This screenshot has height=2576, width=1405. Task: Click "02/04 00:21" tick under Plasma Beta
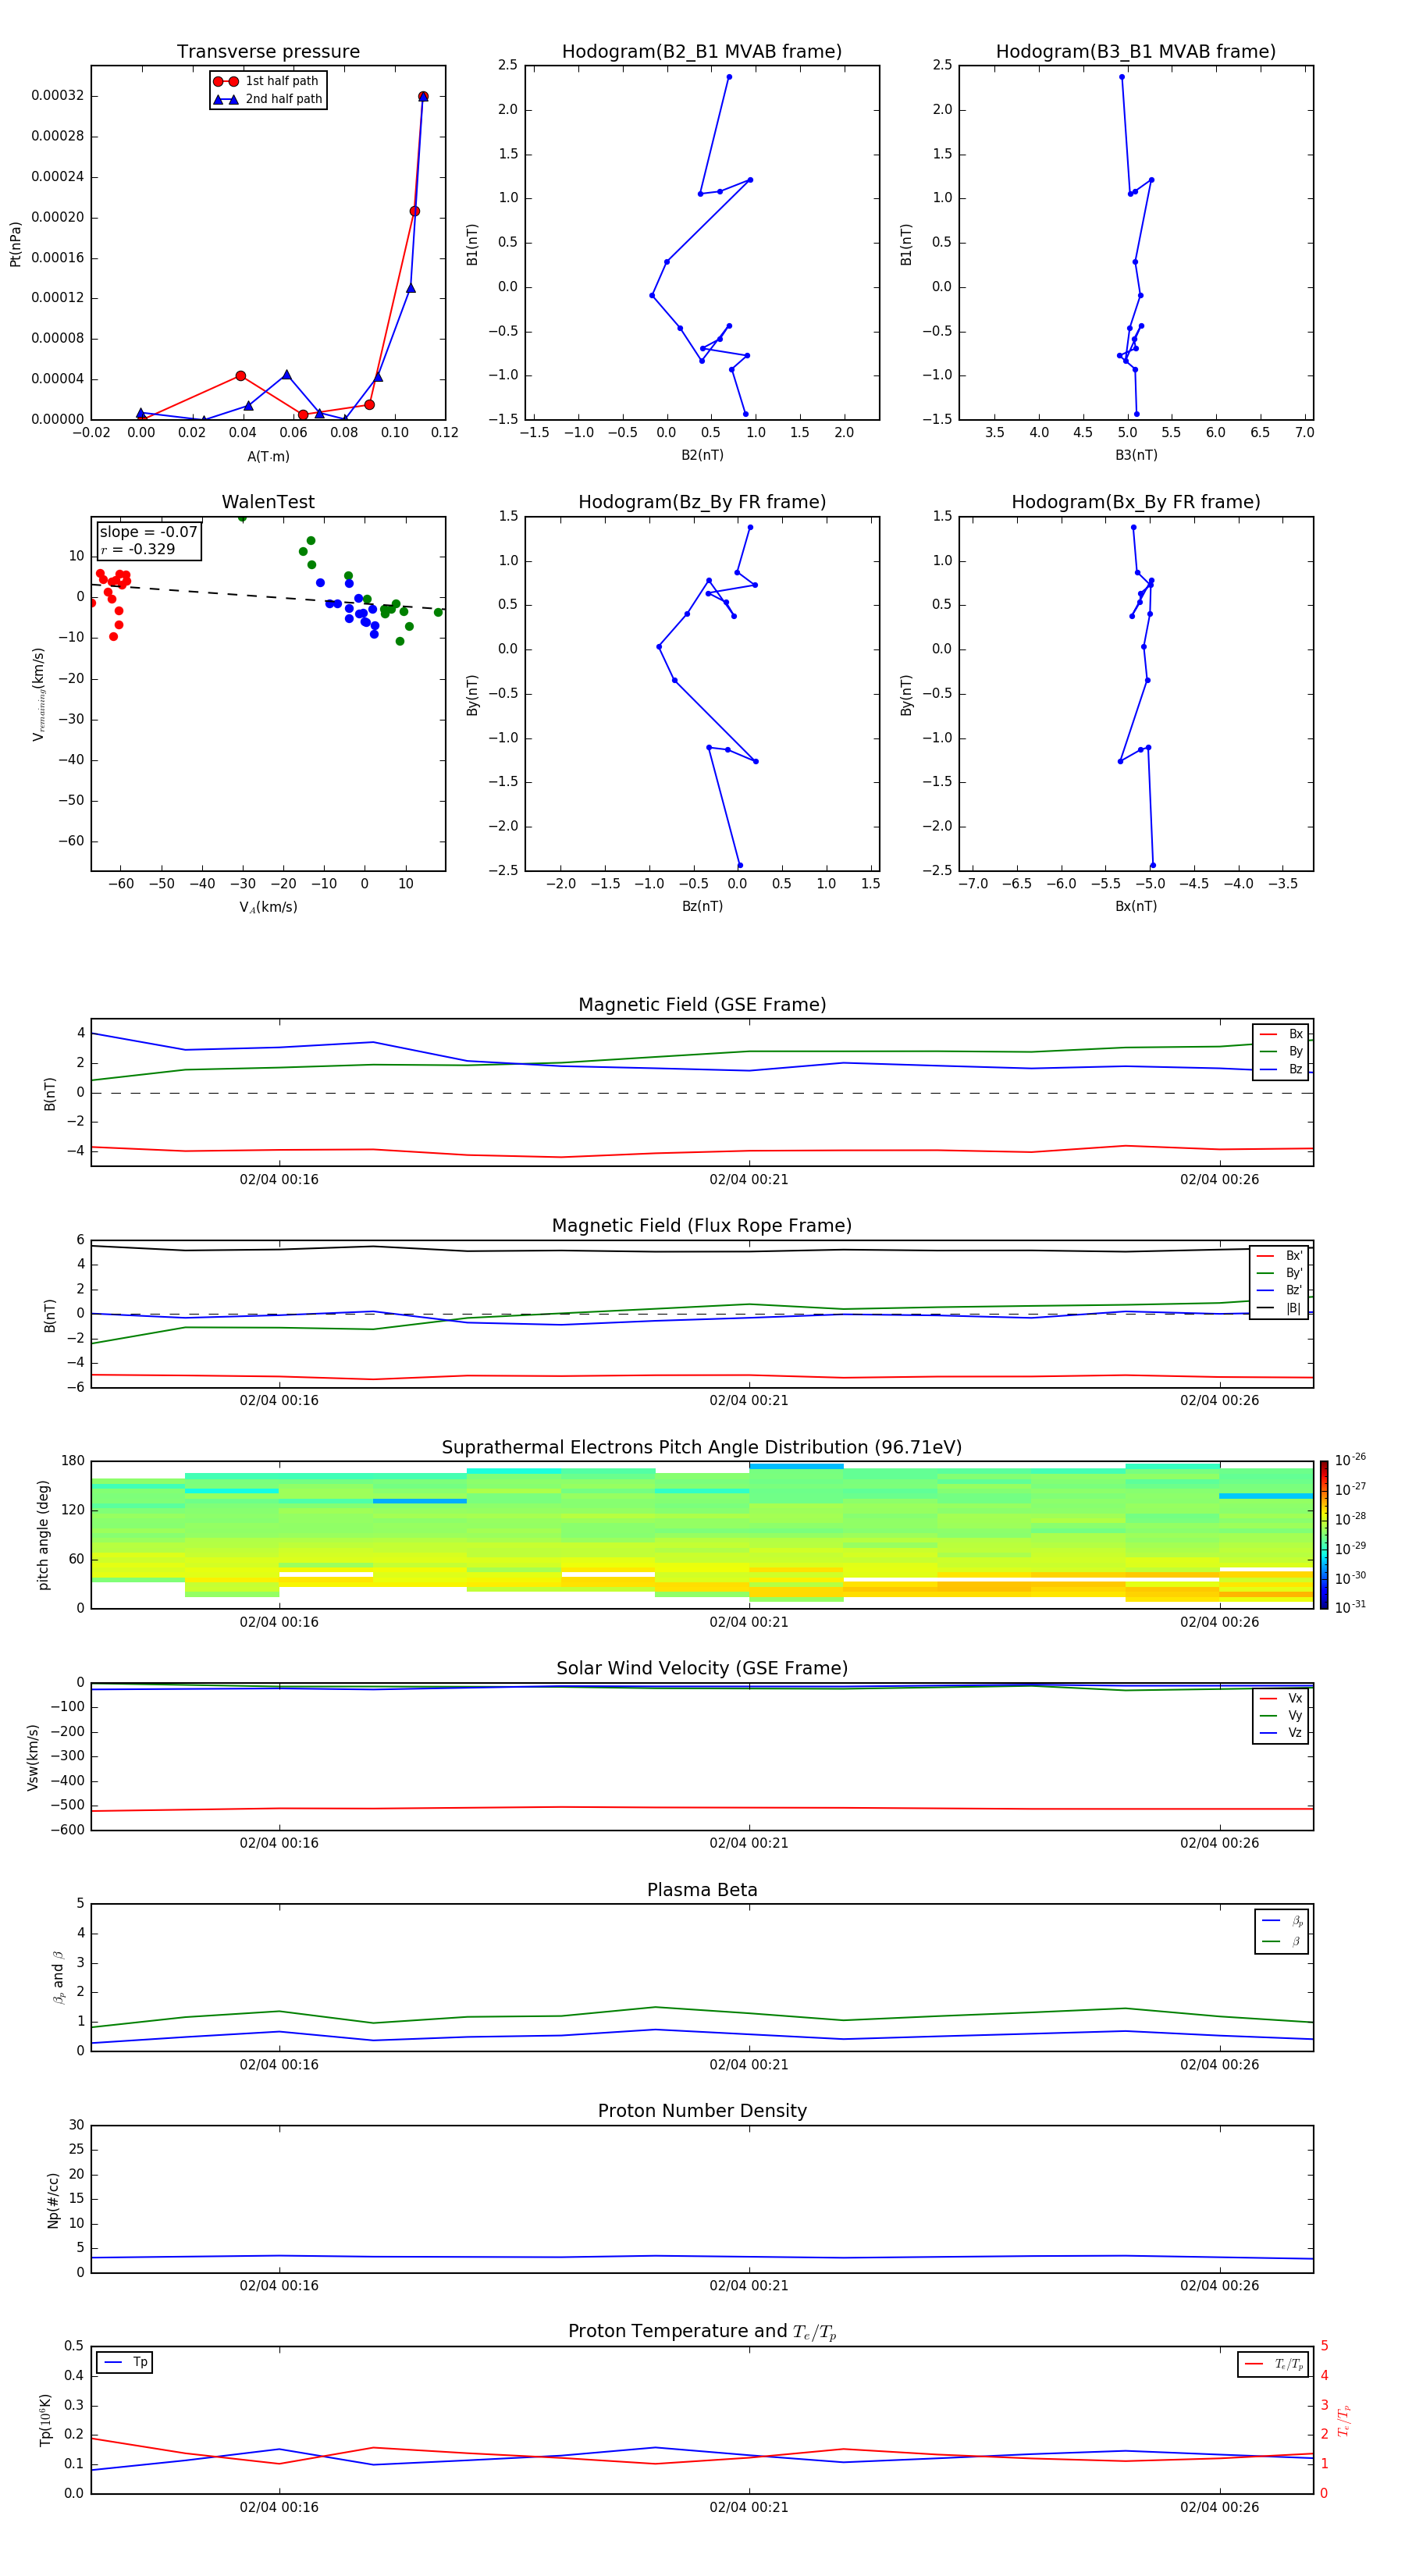coord(749,2065)
